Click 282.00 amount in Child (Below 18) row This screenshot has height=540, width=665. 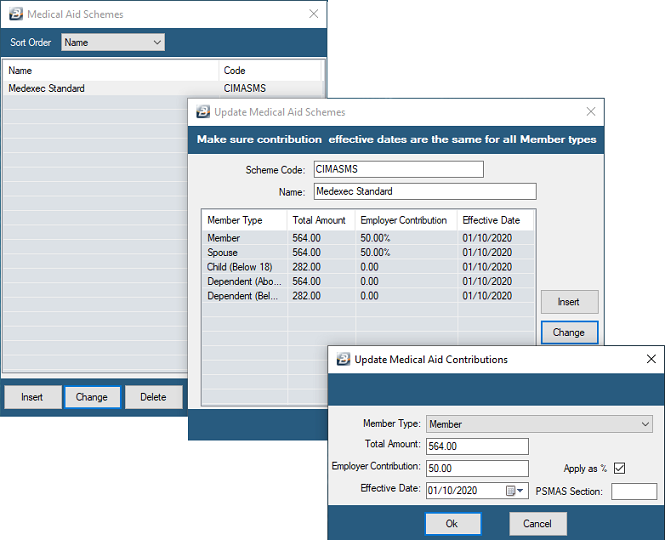[x=306, y=267]
